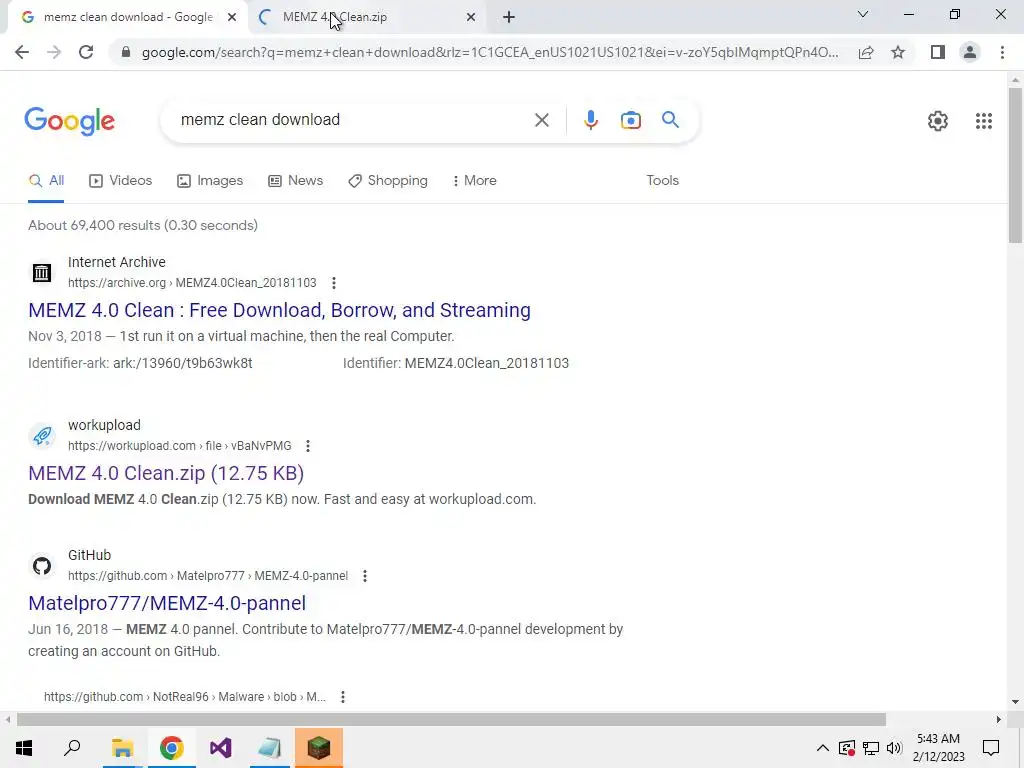Switch to News results
This screenshot has height=768, width=1024.
pos(296,181)
